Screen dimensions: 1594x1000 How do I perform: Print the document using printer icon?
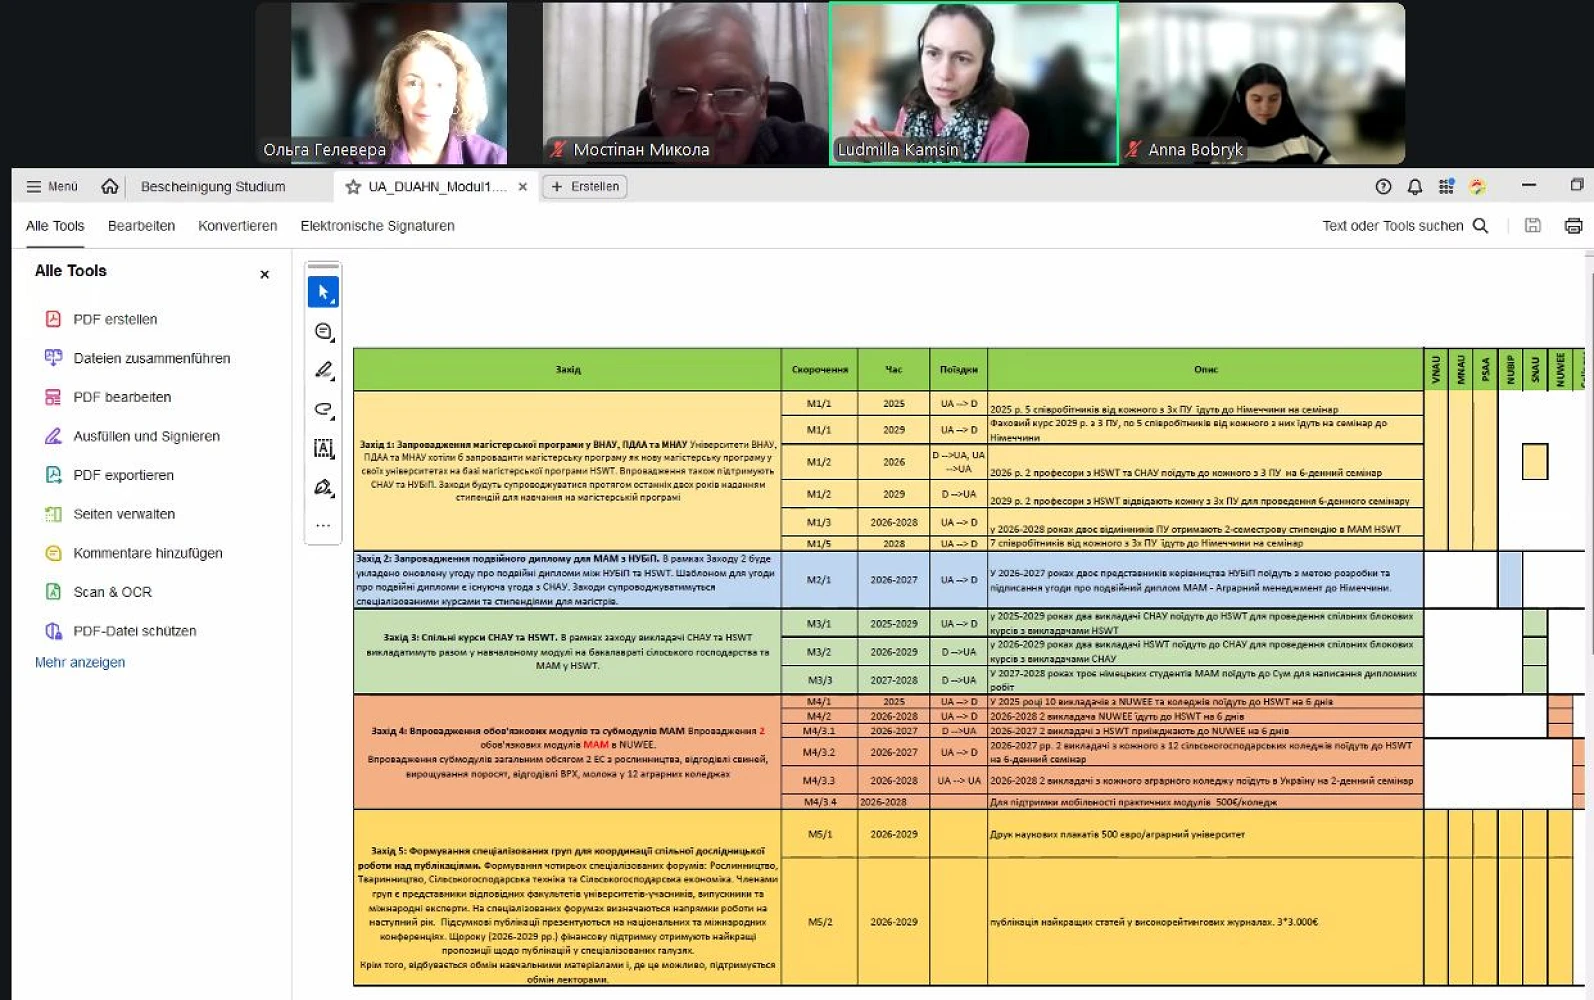point(1573,226)
